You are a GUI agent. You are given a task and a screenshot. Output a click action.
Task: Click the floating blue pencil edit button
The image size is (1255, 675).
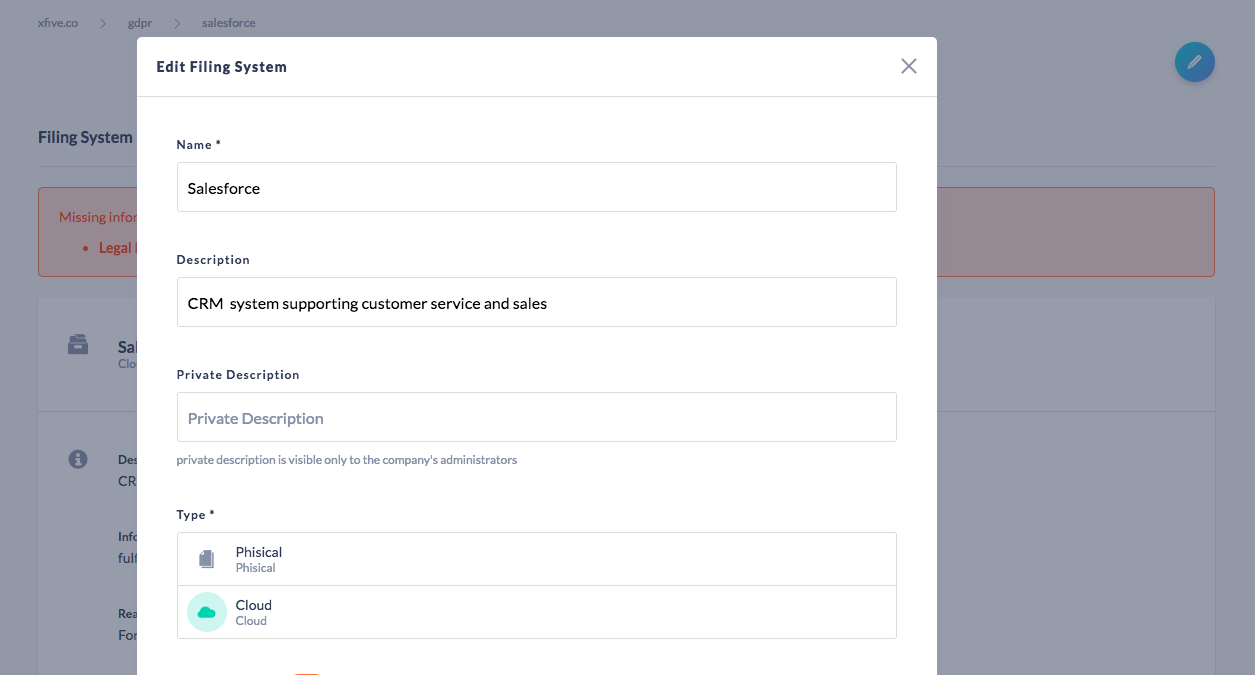(x=1194, y=62)
